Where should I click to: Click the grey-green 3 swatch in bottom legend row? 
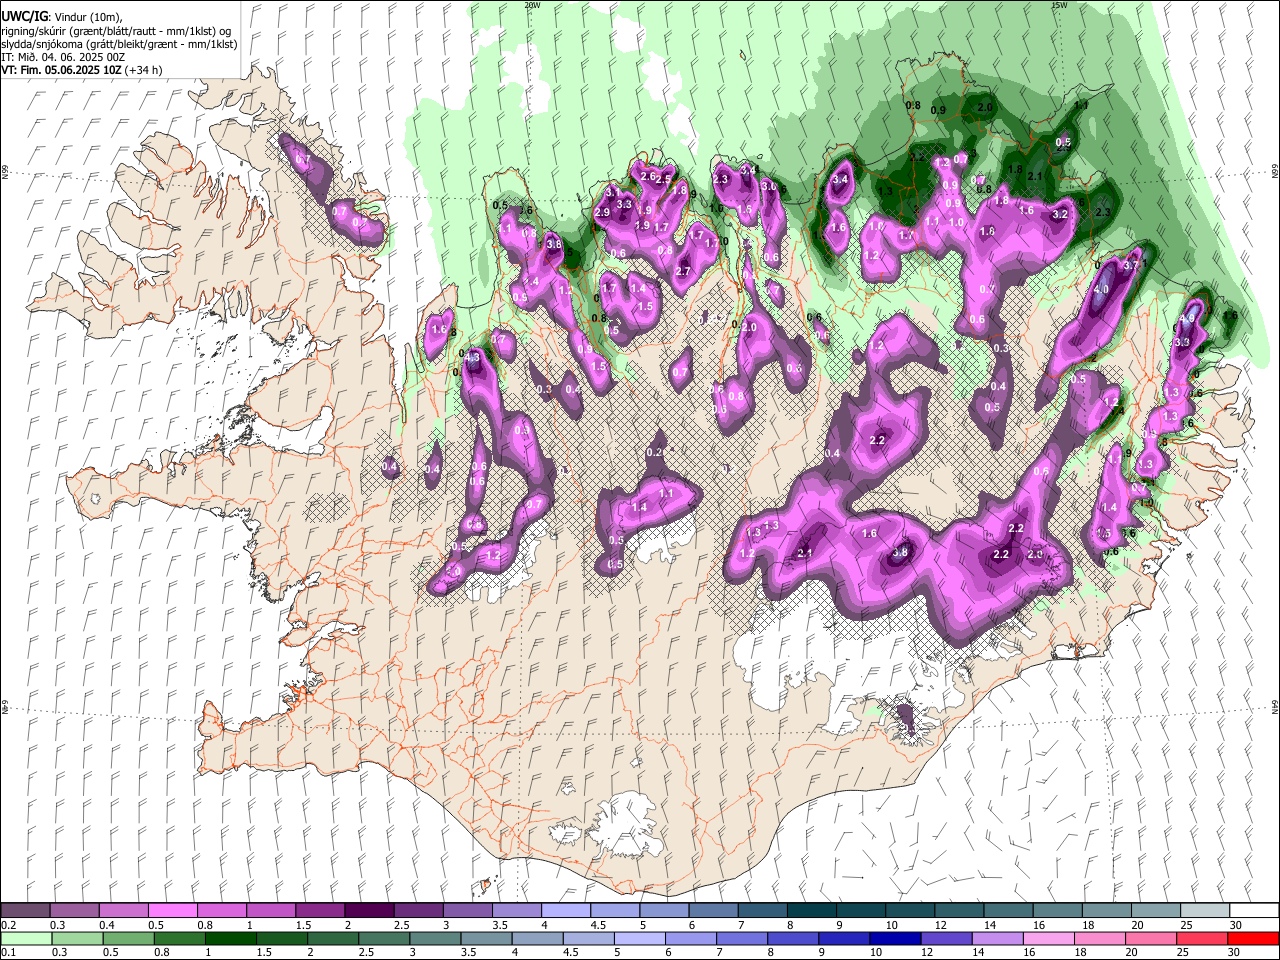tap(435, 938)
